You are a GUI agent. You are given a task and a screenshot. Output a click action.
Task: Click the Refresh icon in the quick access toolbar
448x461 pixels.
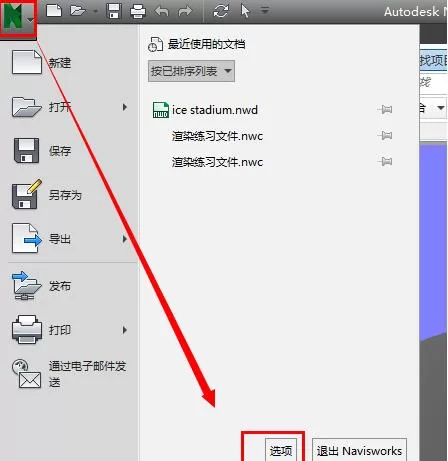click(221, 11)
